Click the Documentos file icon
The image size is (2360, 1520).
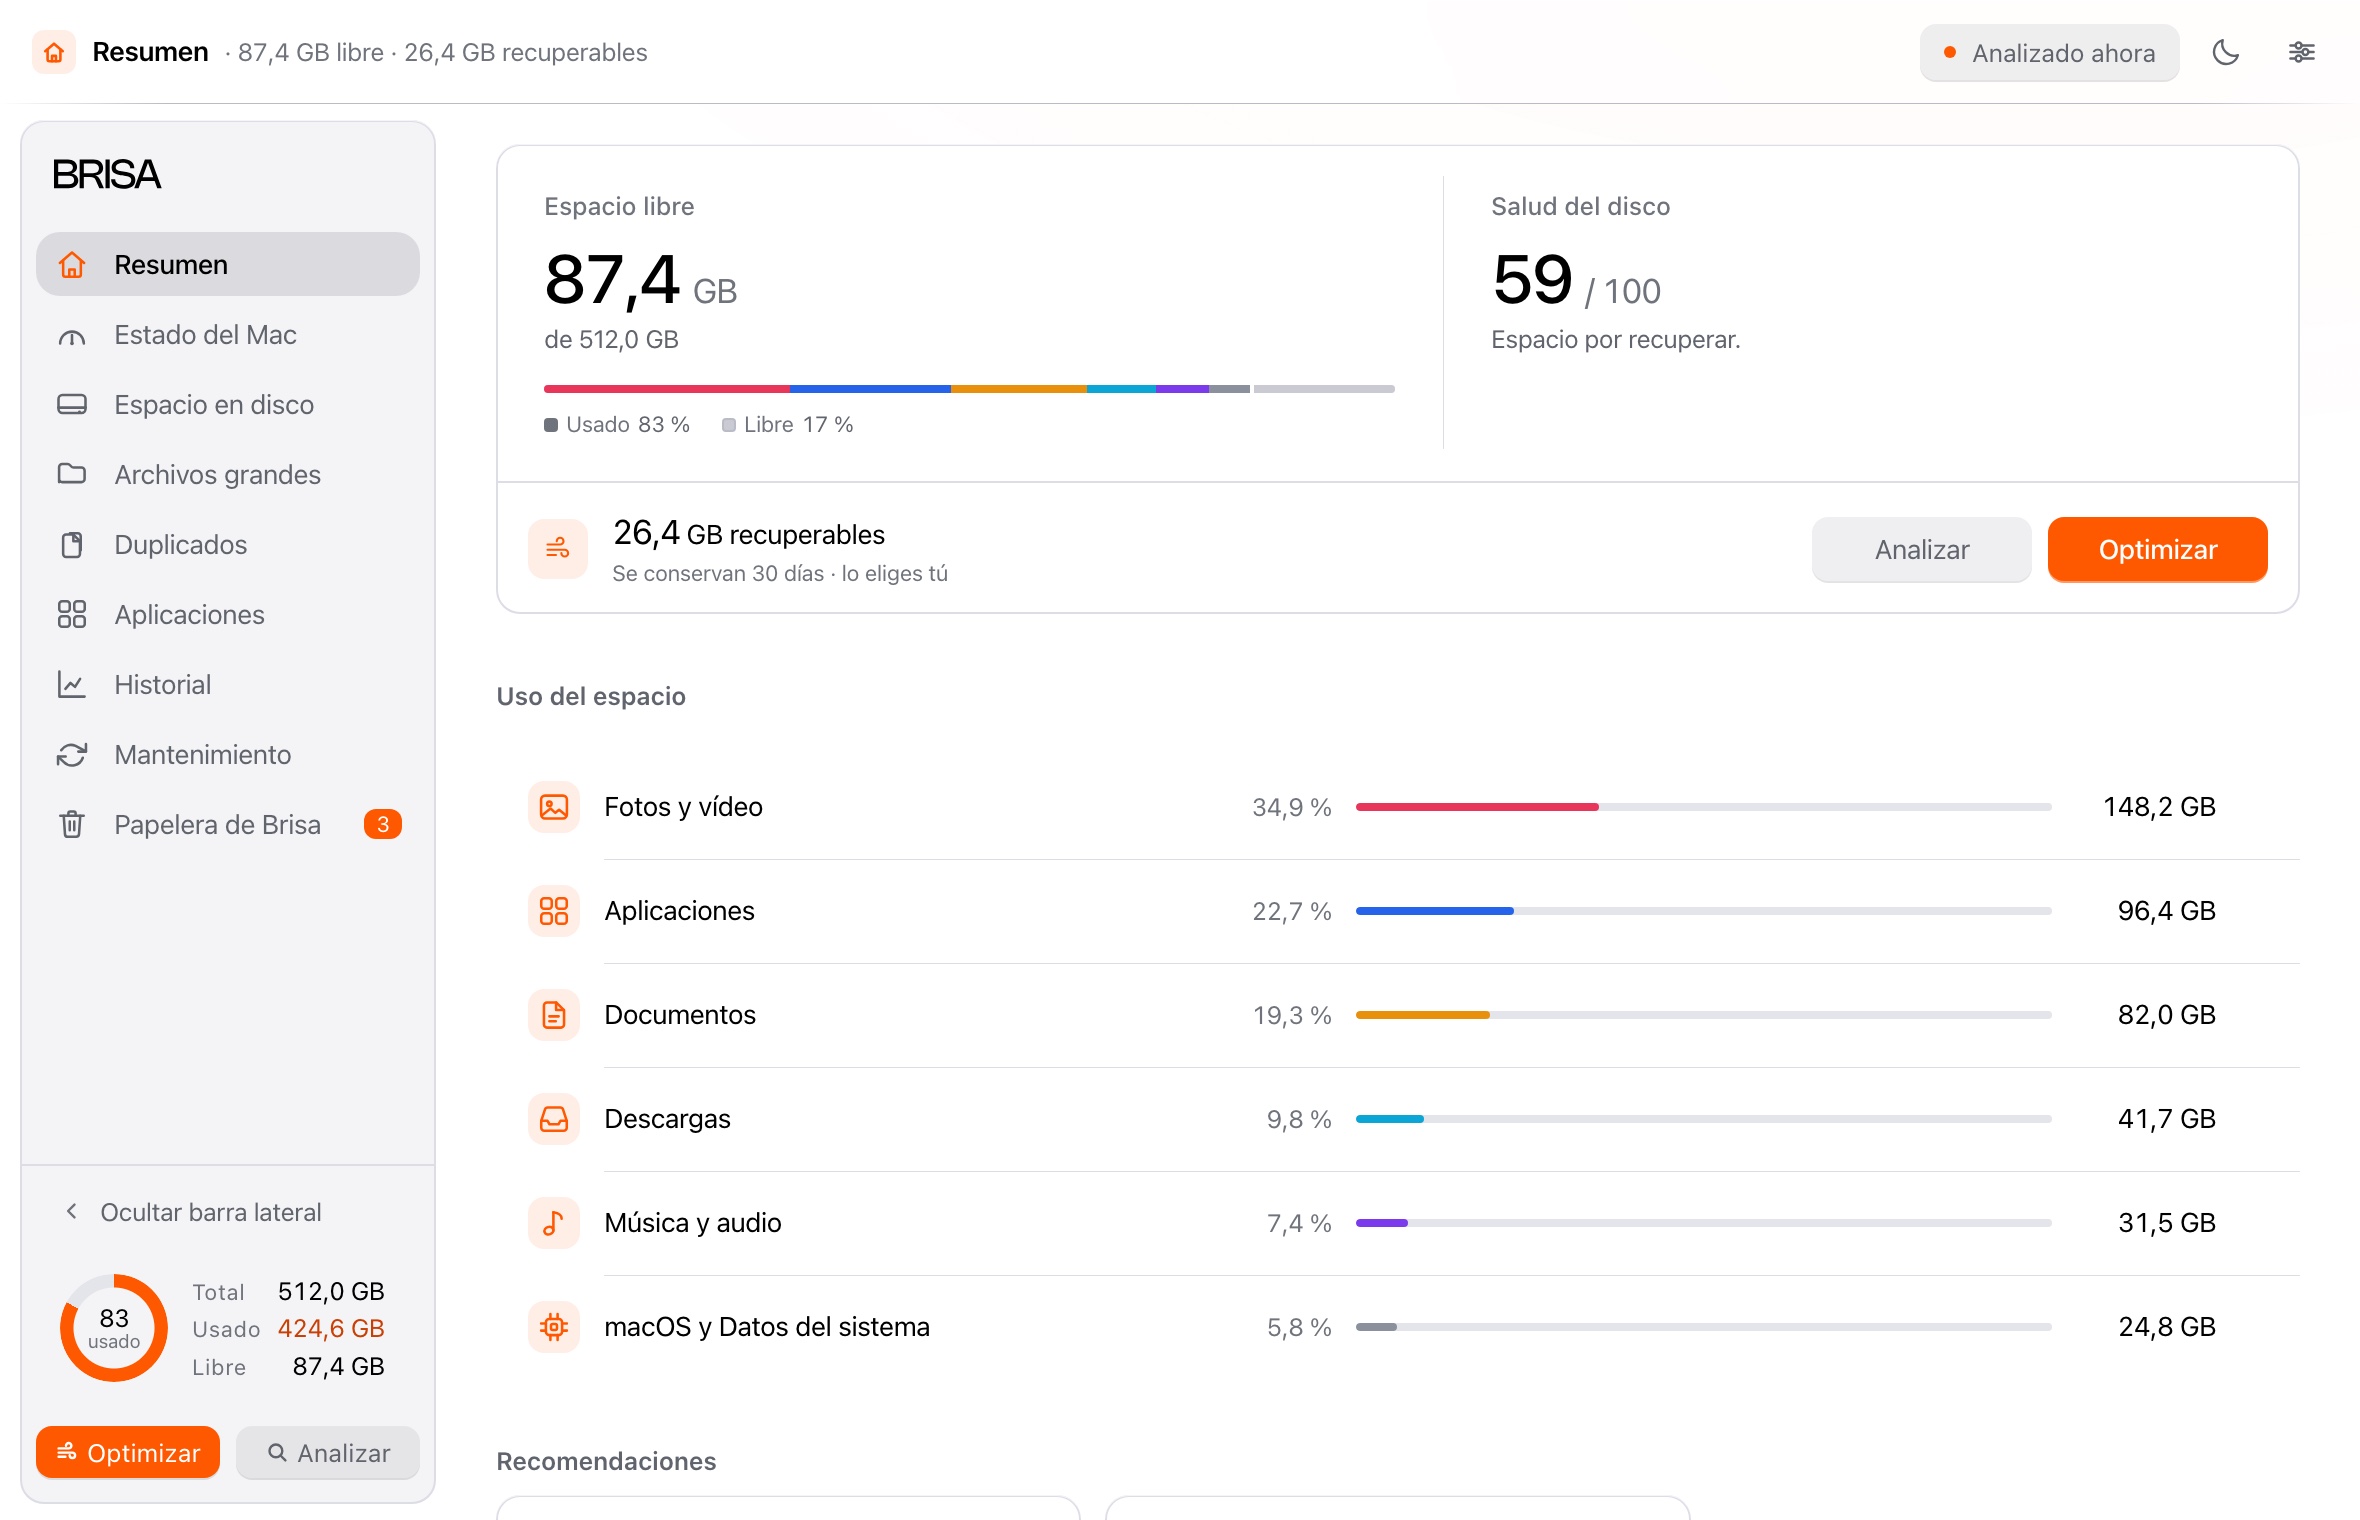[554, 1015]
